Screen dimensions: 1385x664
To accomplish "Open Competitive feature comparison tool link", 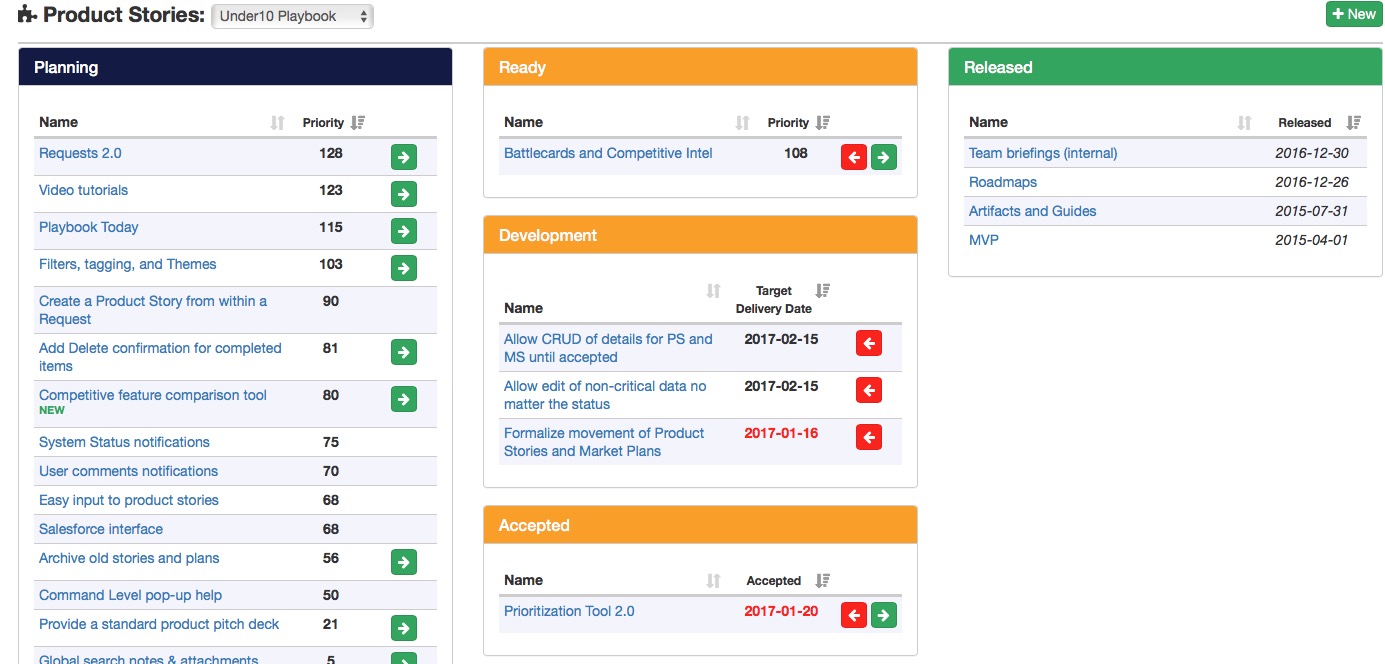I will point(153,395).
